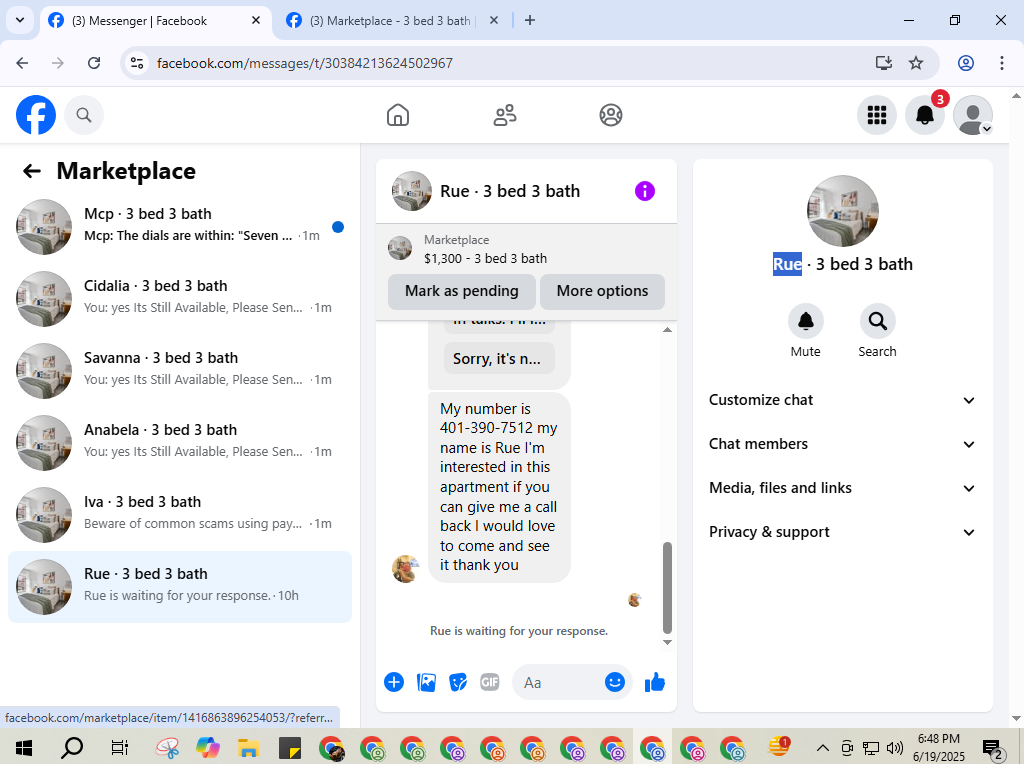The image size is (1024, 764).
Task: Open the Friends icon in top navigation
Action: [x=504, y=115]
